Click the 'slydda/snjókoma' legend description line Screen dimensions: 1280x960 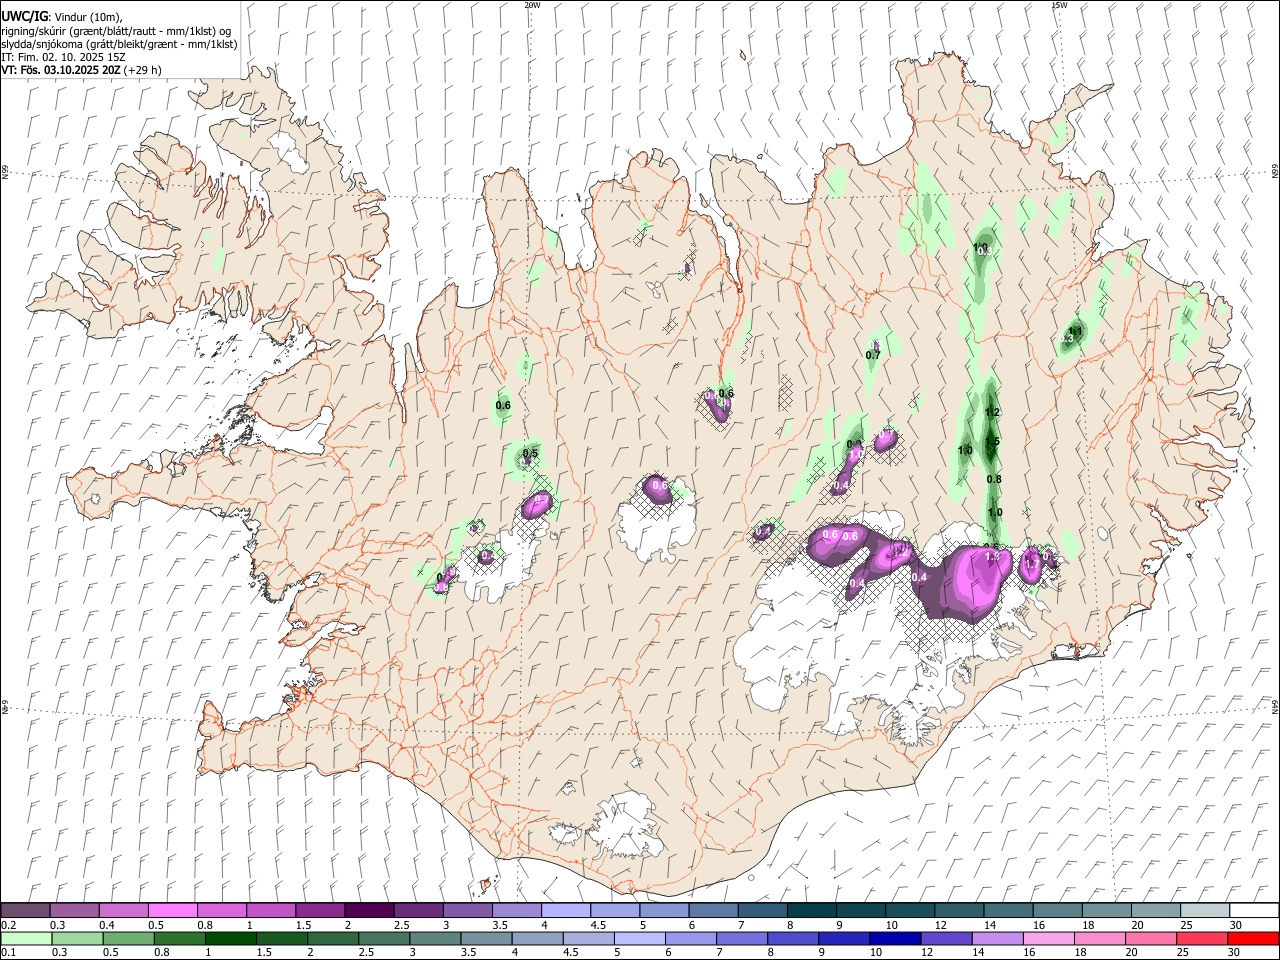pos(119,44)
